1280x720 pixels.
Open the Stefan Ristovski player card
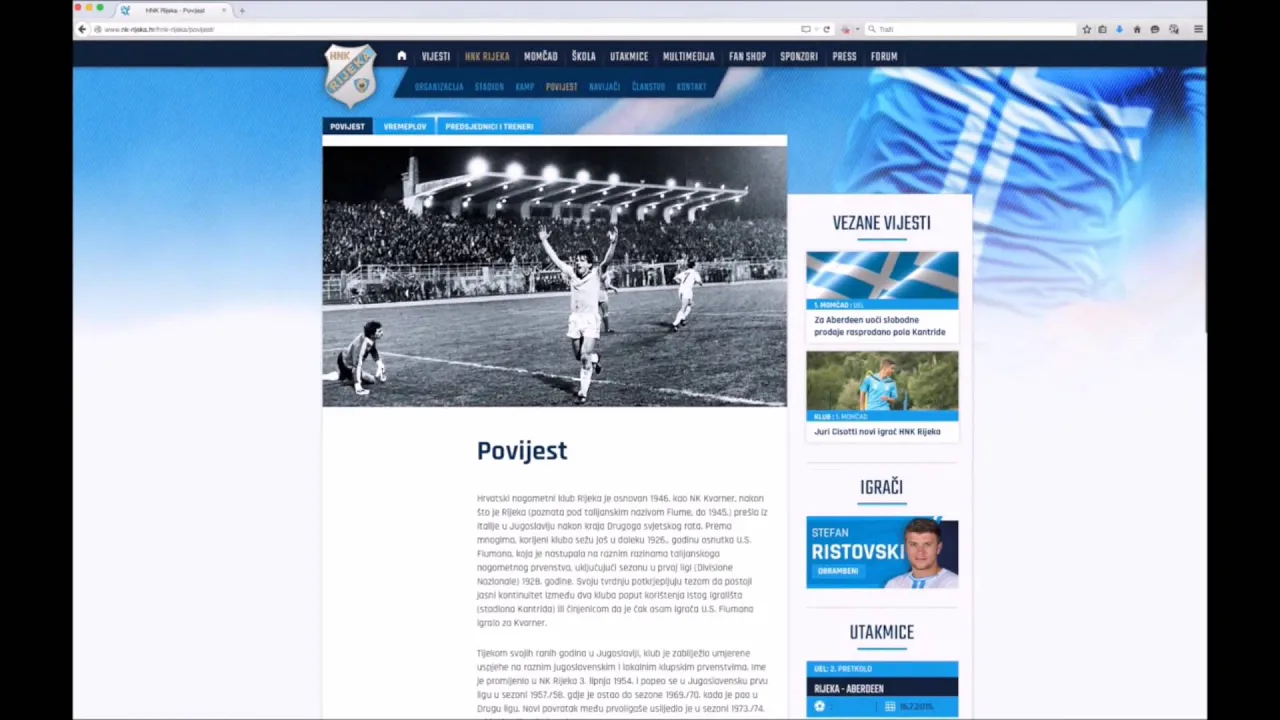click(882, 552)
